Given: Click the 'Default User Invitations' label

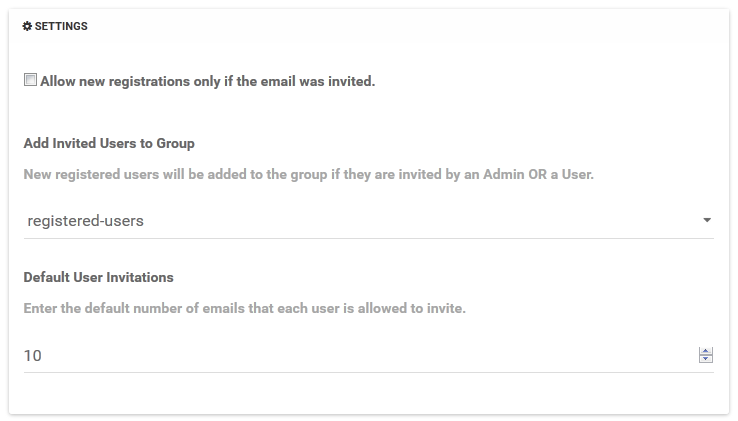Looking at the screenshot, I should point(98,277).
